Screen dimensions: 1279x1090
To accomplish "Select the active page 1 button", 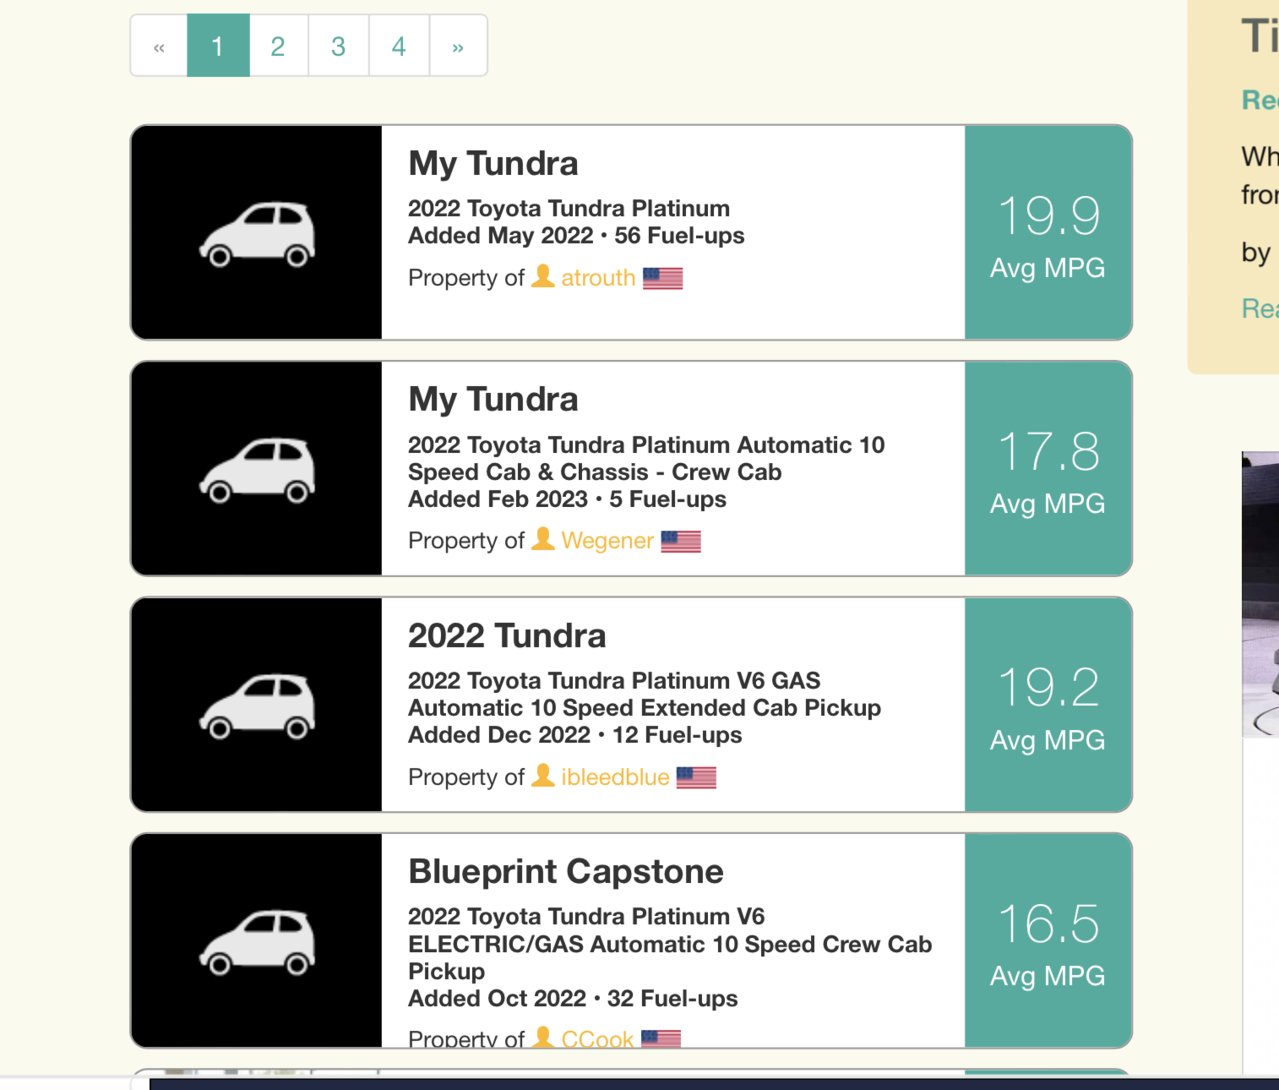I will [x=218, y=46].
